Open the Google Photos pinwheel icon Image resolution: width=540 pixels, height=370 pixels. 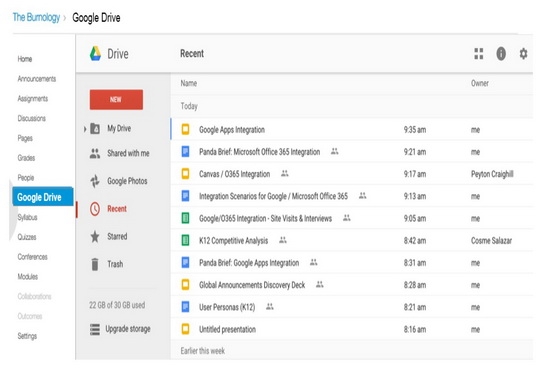[95, 181]
